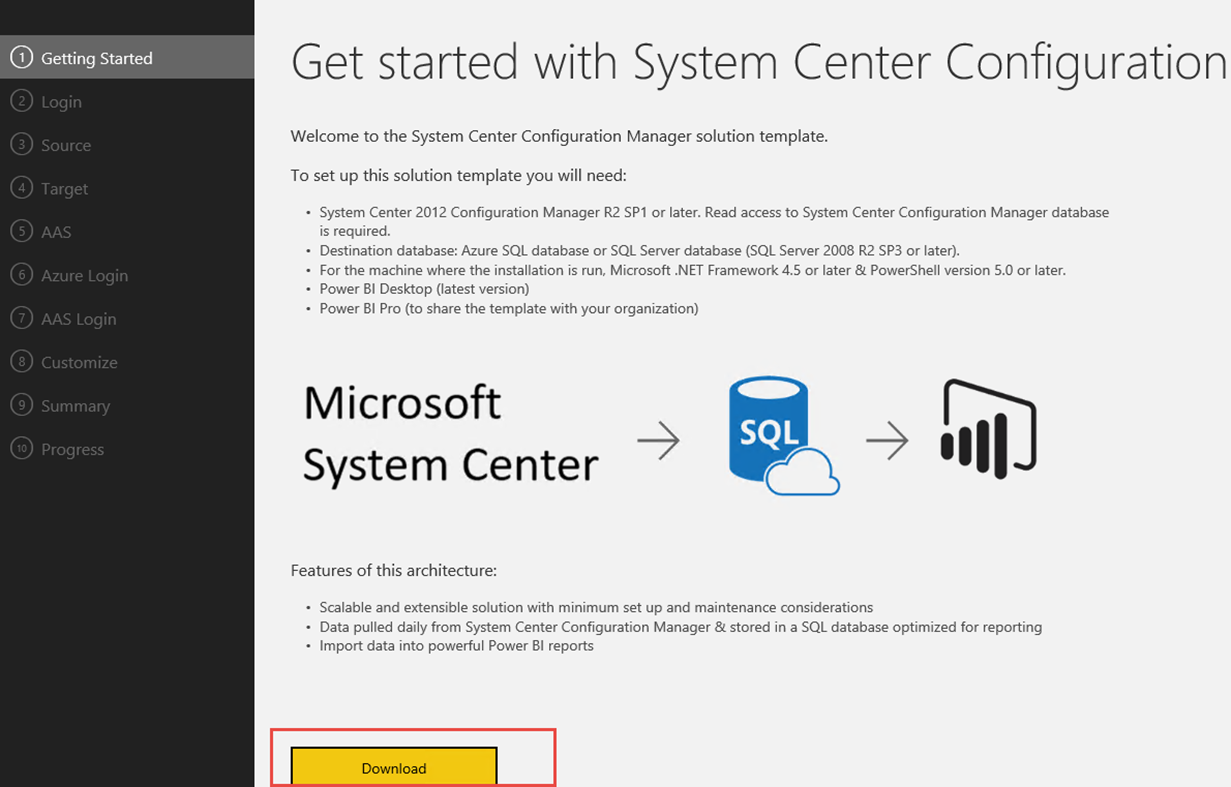Click the step 8 number circle
The width and height of the screenshot is (1231, 787).
point(21,361)
